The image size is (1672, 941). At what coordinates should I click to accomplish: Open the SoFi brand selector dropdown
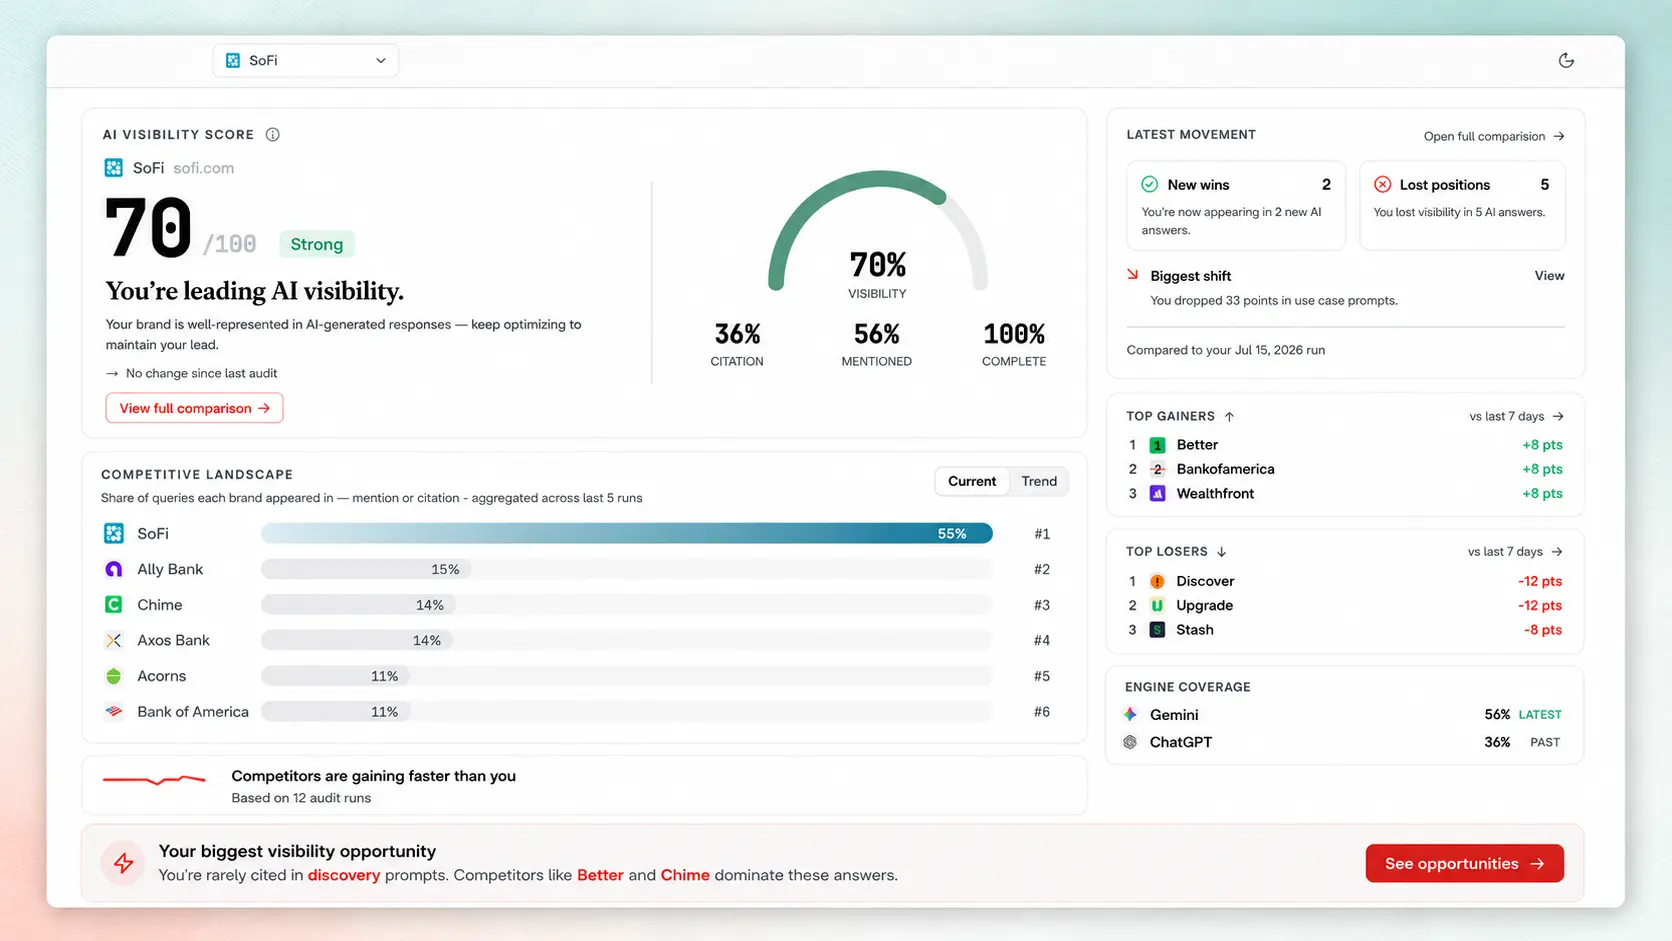(305, 60)
